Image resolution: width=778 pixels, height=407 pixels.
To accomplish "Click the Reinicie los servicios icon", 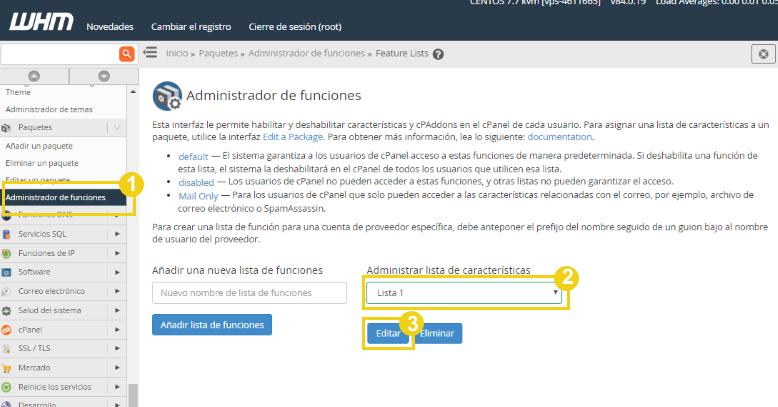I will click(x=6, y=387).
